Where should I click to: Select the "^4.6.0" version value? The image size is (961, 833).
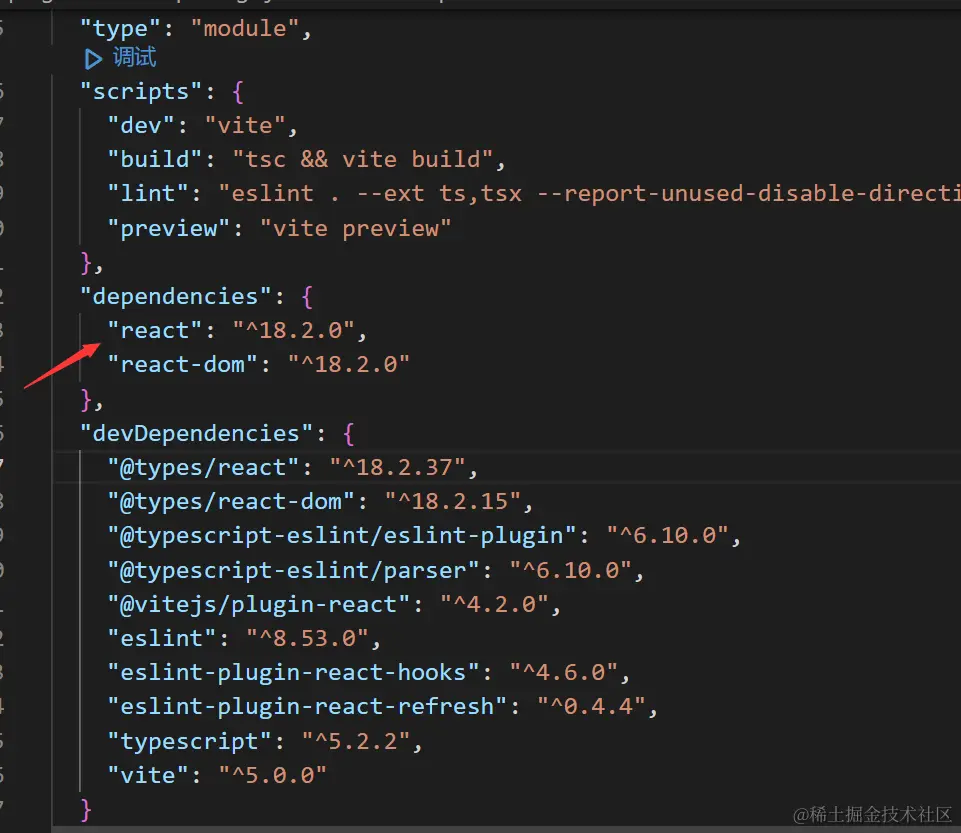(x=564, y=673)
